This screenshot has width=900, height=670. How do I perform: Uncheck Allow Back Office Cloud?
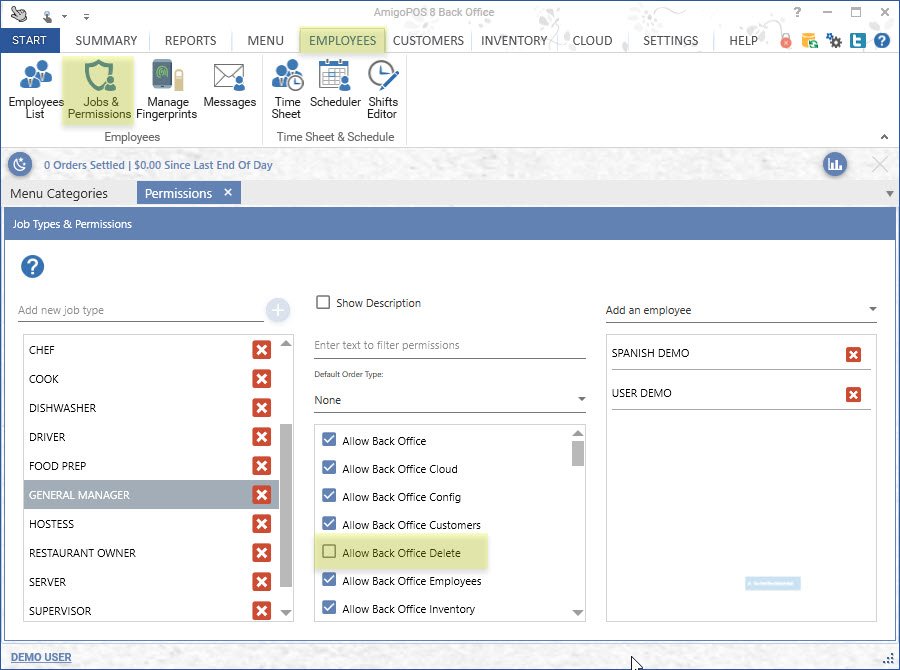[x=328, y=469]
